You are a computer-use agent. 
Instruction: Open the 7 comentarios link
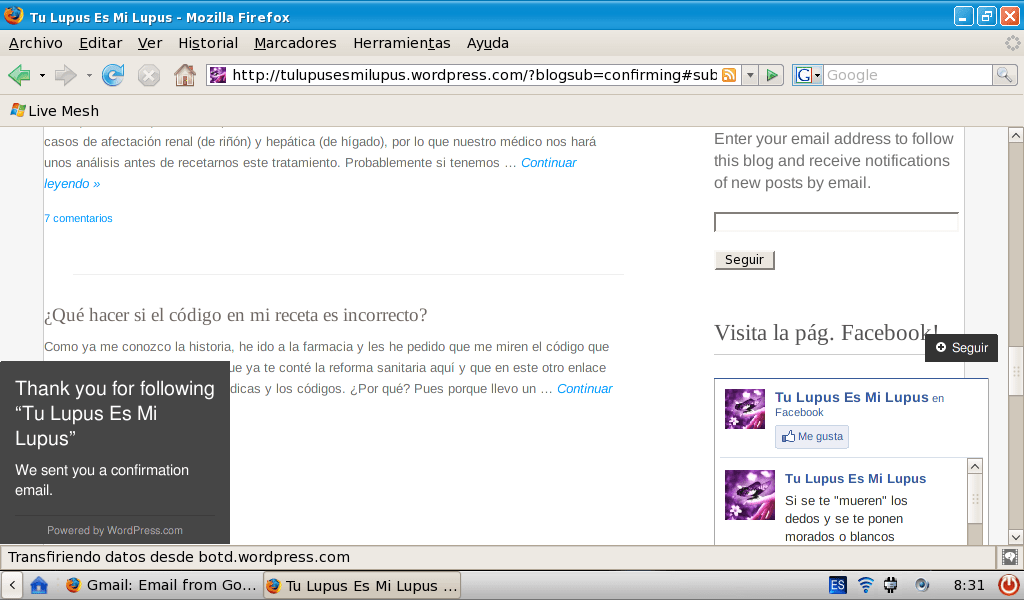click(78, 218)
